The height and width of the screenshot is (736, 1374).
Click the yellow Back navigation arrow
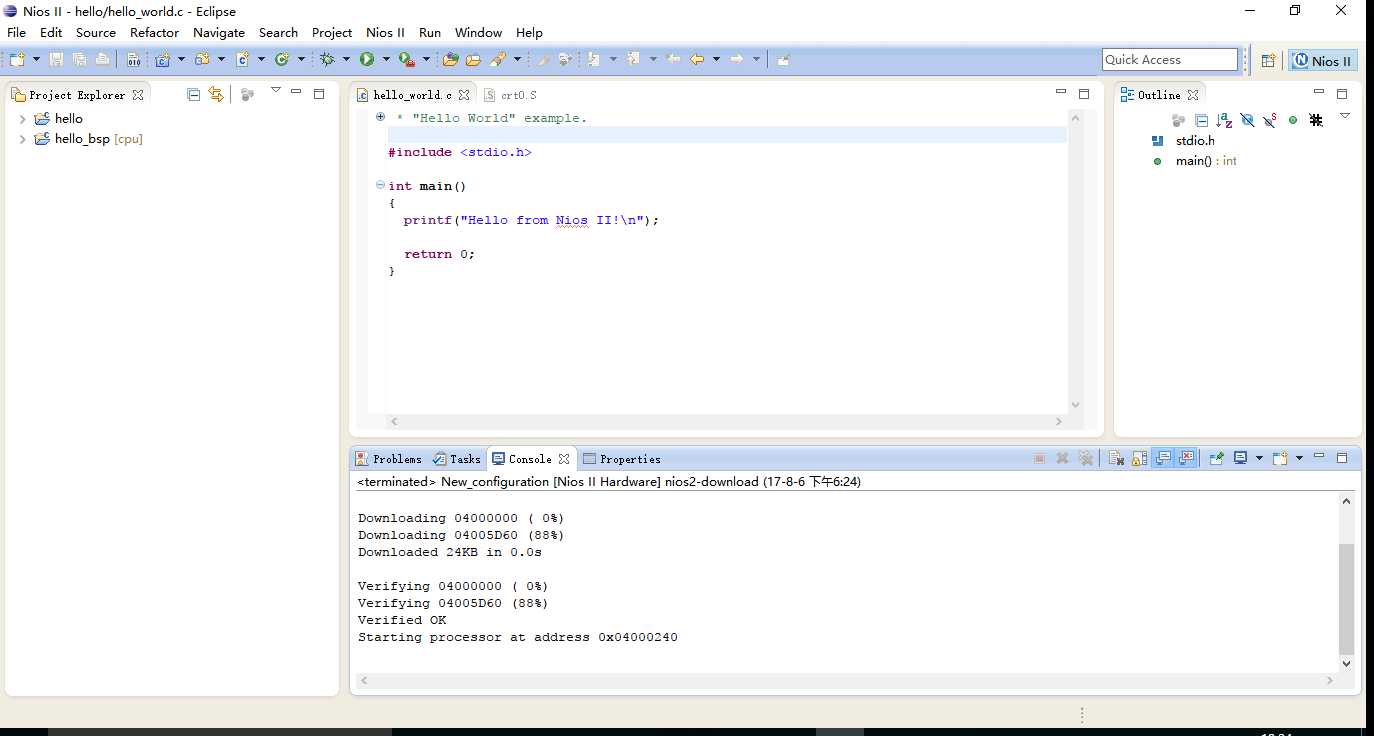pyautogui.click(x=696, y=59)
